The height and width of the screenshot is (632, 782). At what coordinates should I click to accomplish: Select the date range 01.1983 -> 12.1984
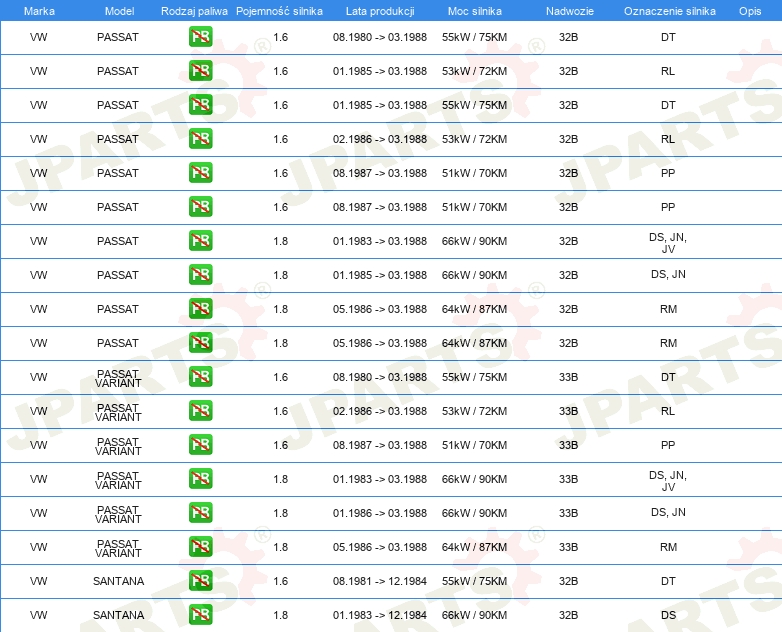pos(380,615)
